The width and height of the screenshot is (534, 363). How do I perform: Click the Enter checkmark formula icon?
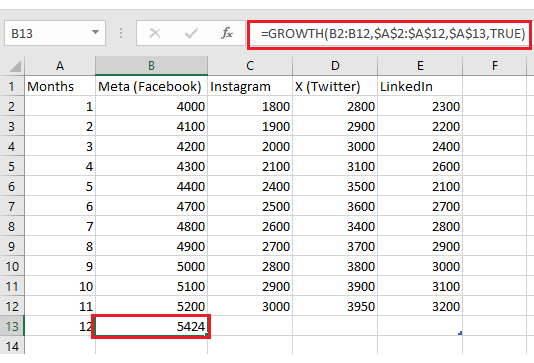[x=191, y=33]
